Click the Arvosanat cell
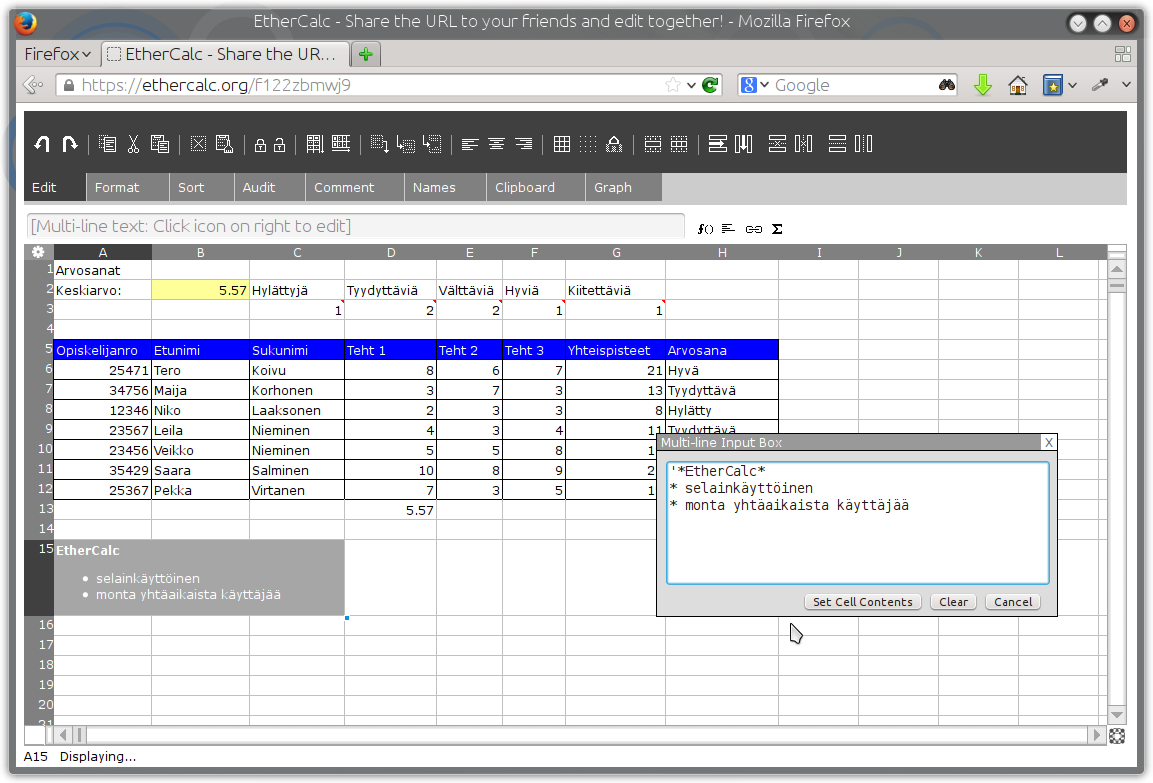Viewport: 1153px width, 783px height. [x=103, y=270]
